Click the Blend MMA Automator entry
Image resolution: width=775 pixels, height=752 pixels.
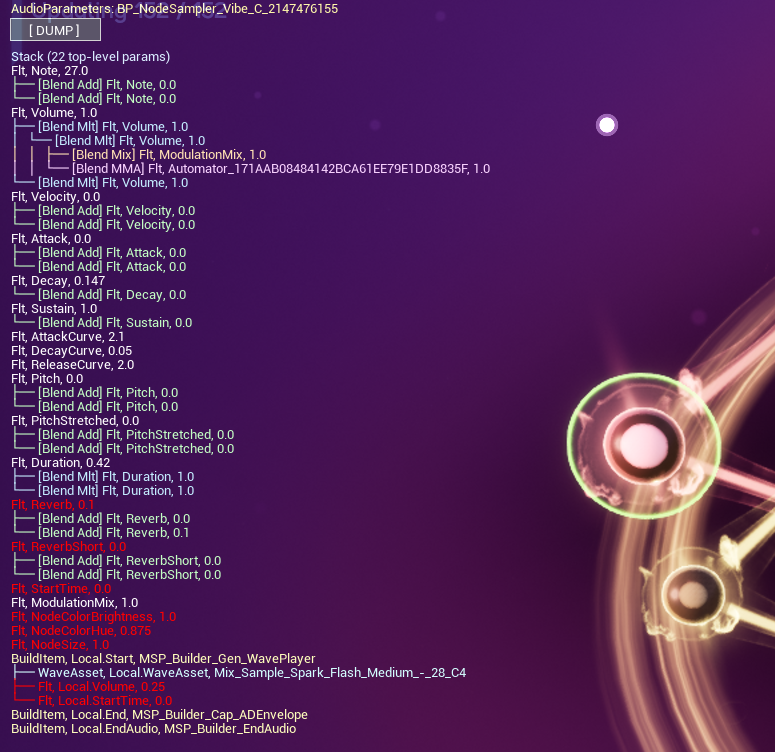coord(281,169)
